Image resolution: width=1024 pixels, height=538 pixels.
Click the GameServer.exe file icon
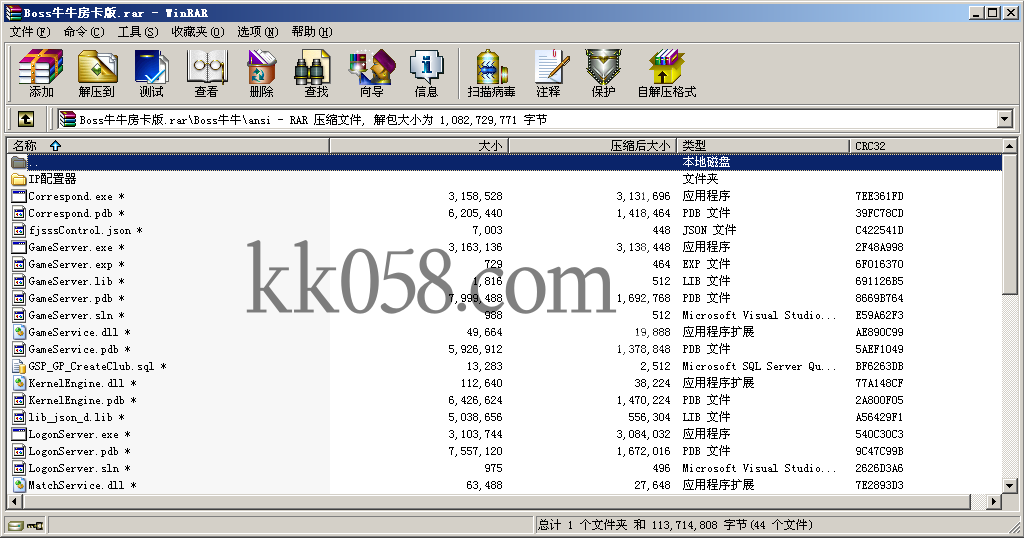(x=18, y=247)
